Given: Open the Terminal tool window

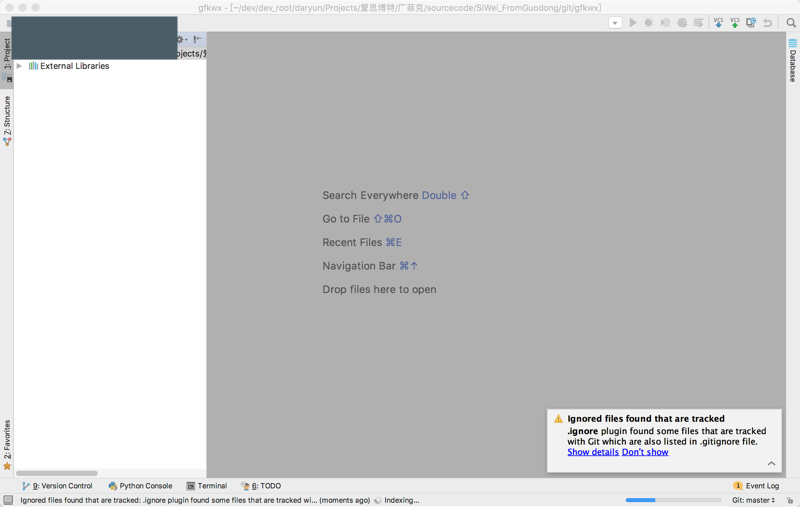Looking at the screenshot, I should (x=207, y=486).
